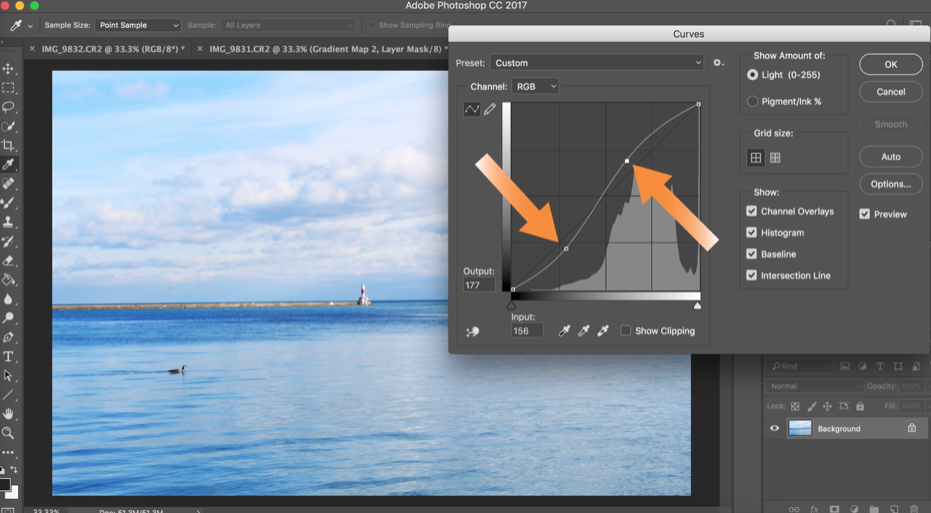Uncheck the Histogram checkbox
Viewport: 931px width, 513px height.
752,233
